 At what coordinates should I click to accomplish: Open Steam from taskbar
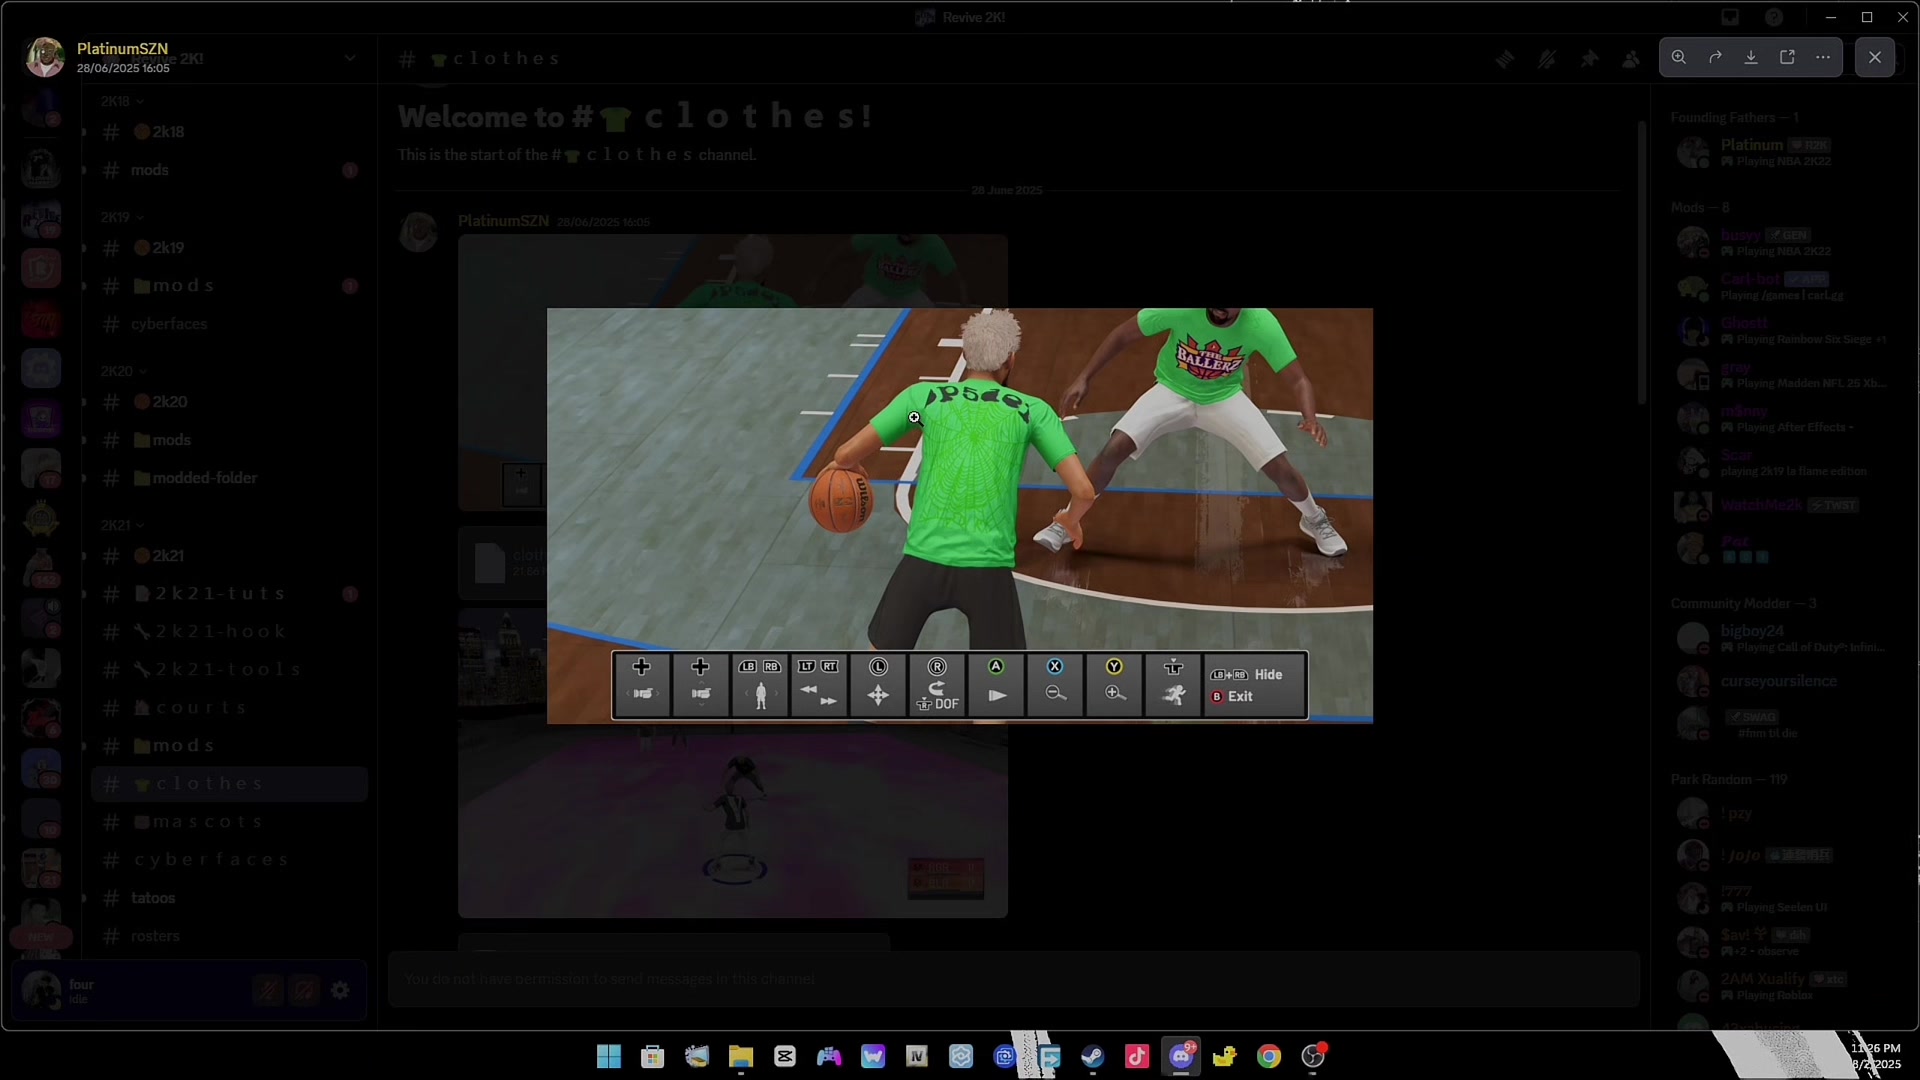coord(1093,1056)
